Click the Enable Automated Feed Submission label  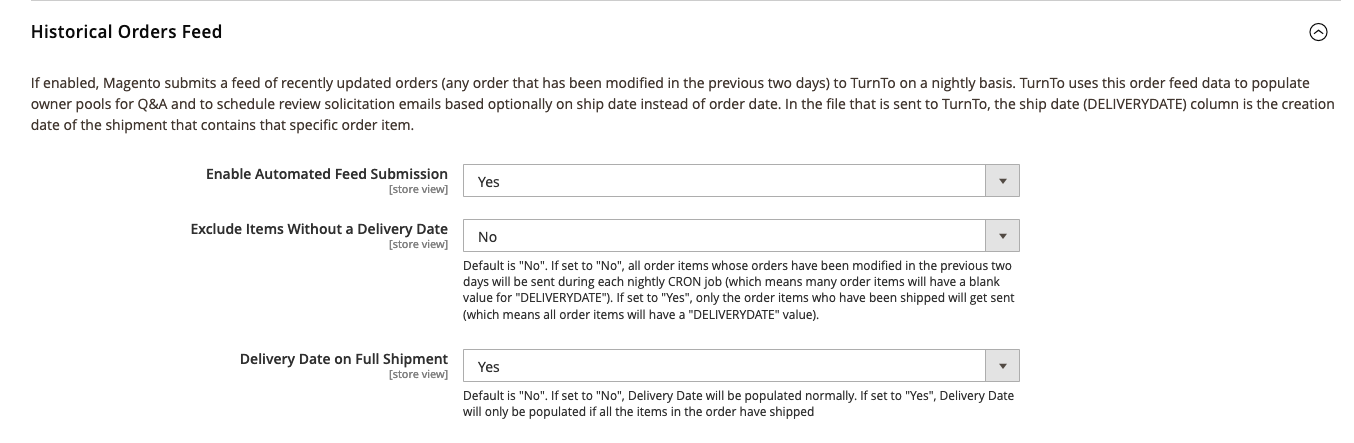click(x=327, y=173)
